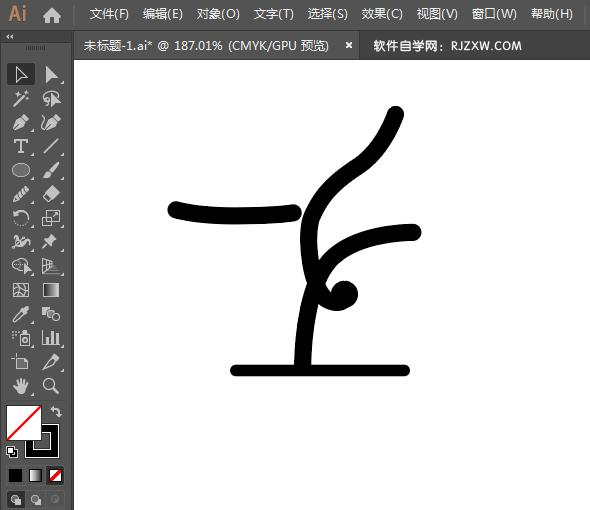This screenshot has width=590, height=510.
Task: Select the Gradient tool
Action: [x=51, y=290]
